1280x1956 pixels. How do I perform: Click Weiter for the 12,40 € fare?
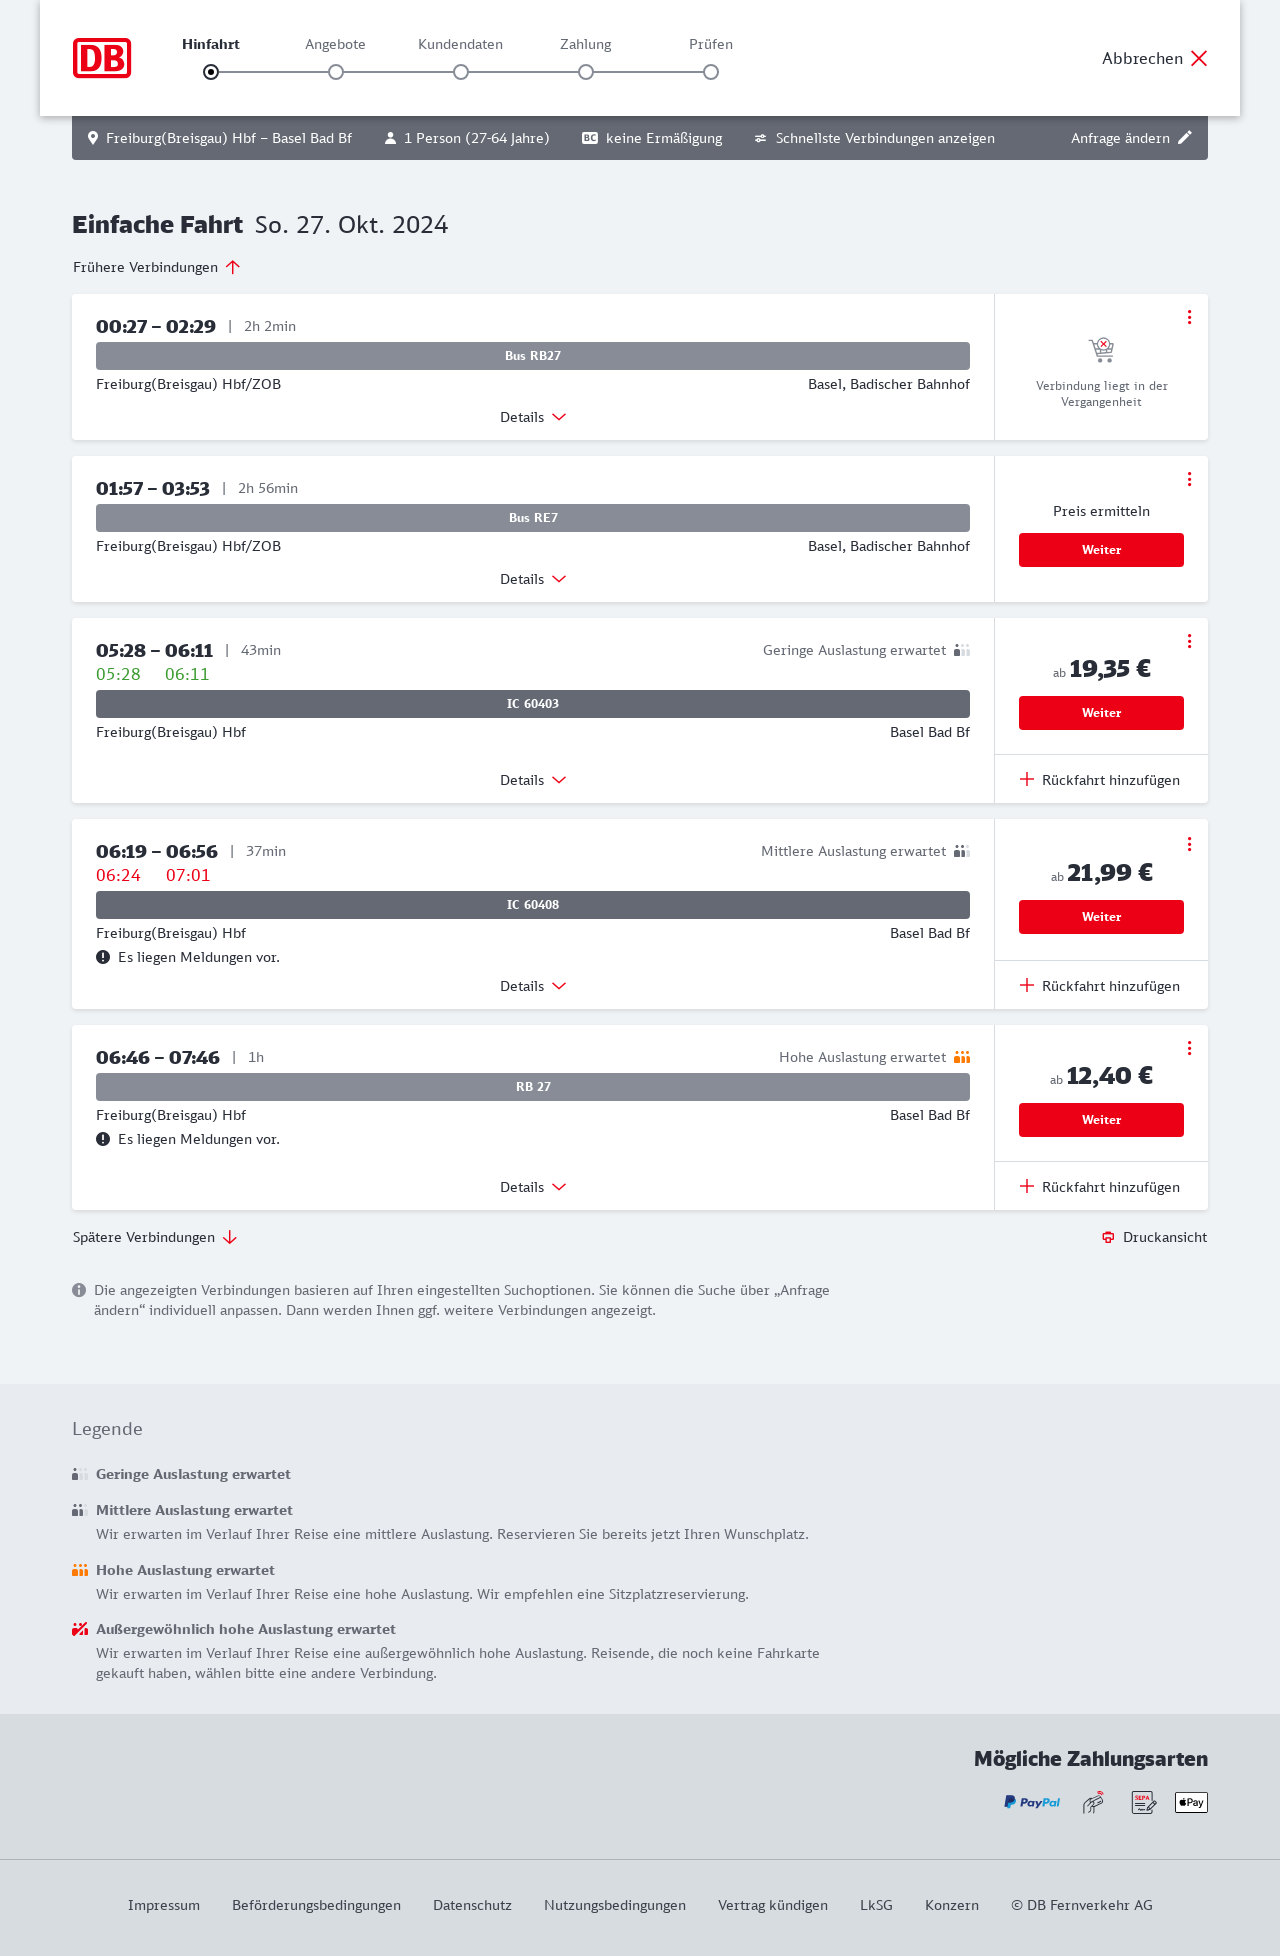(x=1101, y=1120)
